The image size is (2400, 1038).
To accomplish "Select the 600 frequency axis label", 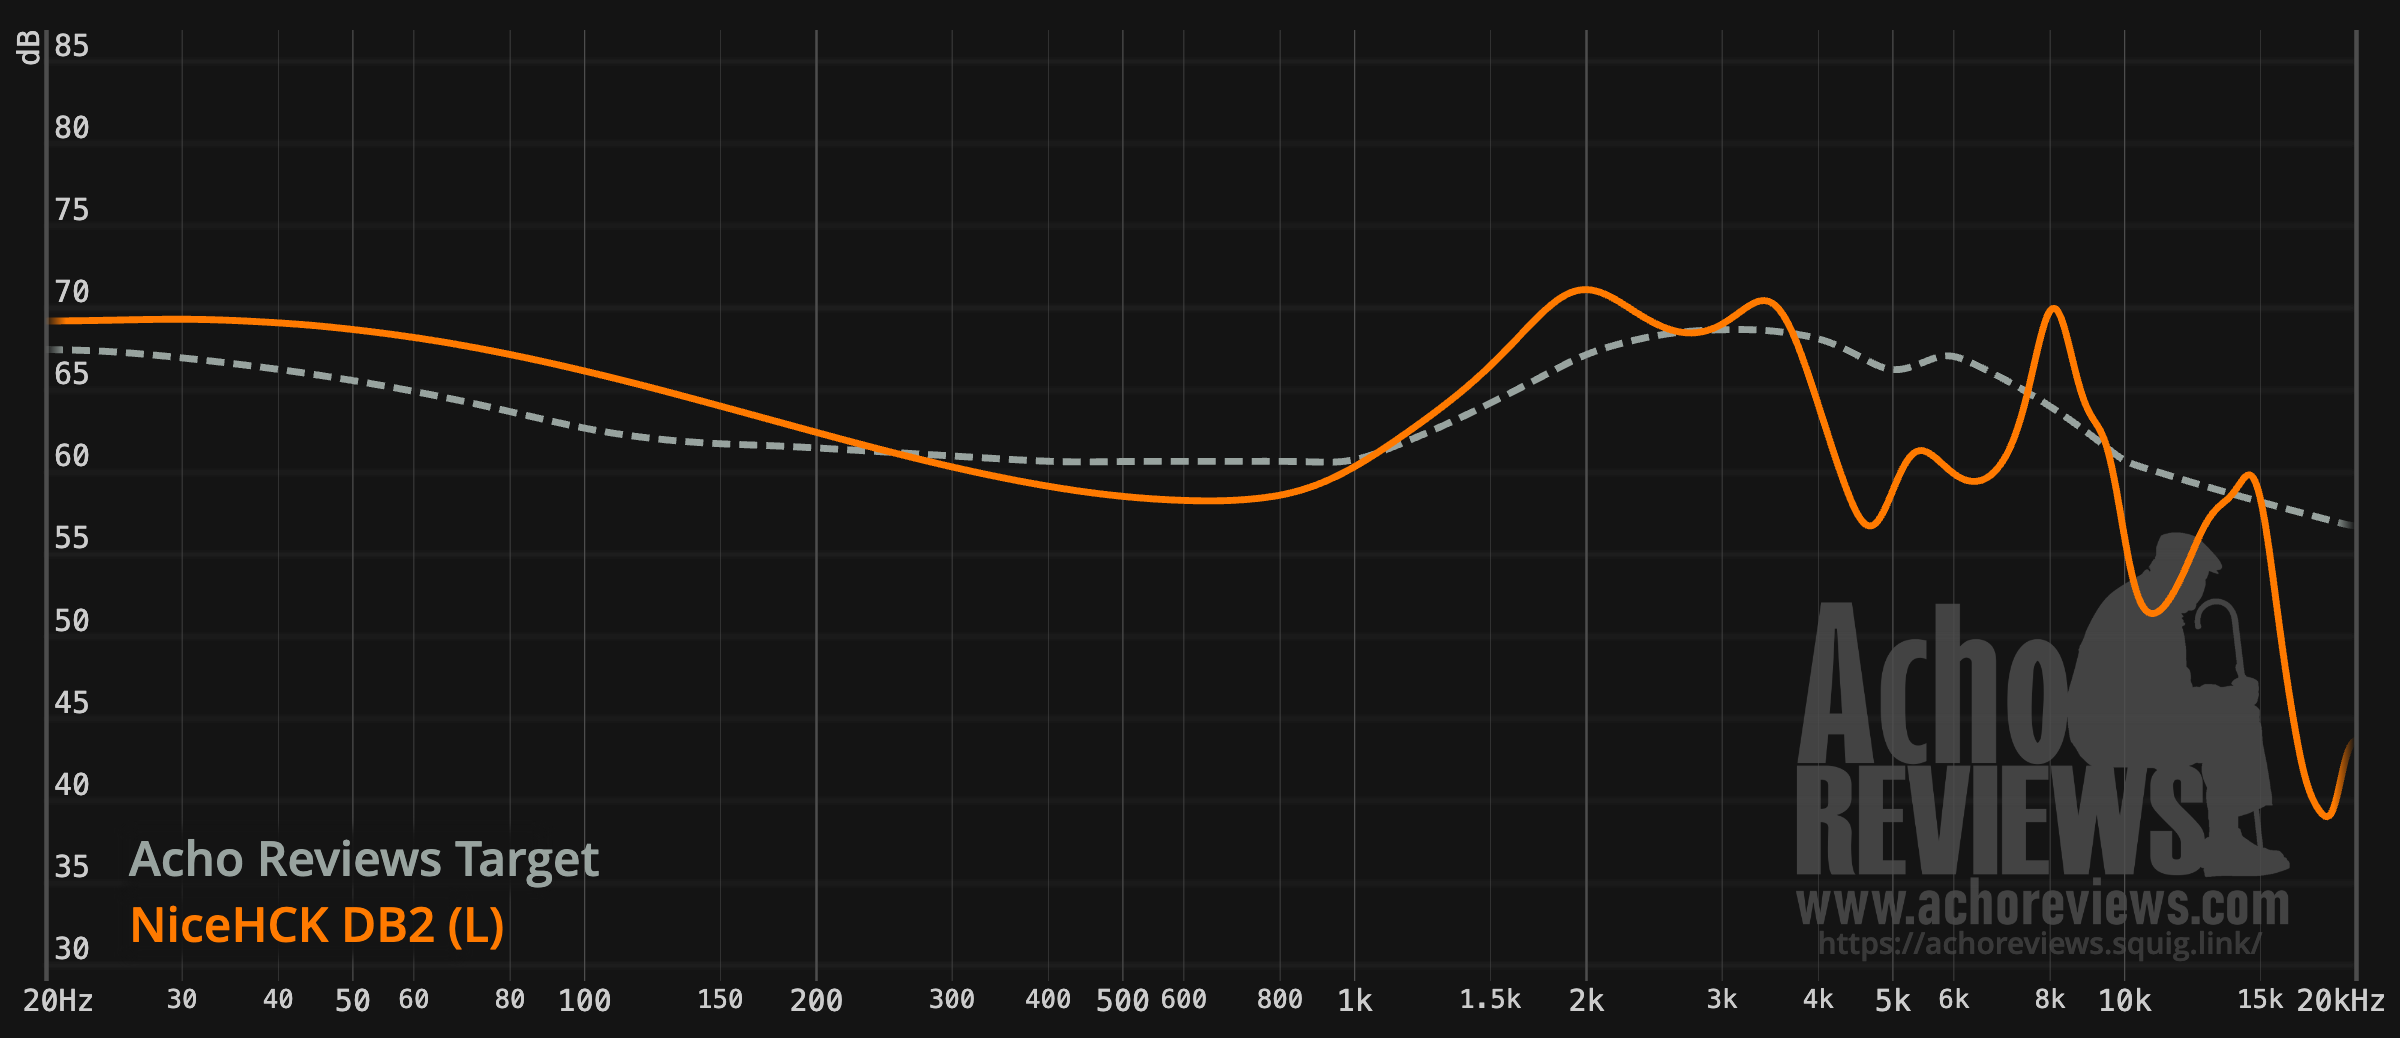I will click(x=1184, y=999).
